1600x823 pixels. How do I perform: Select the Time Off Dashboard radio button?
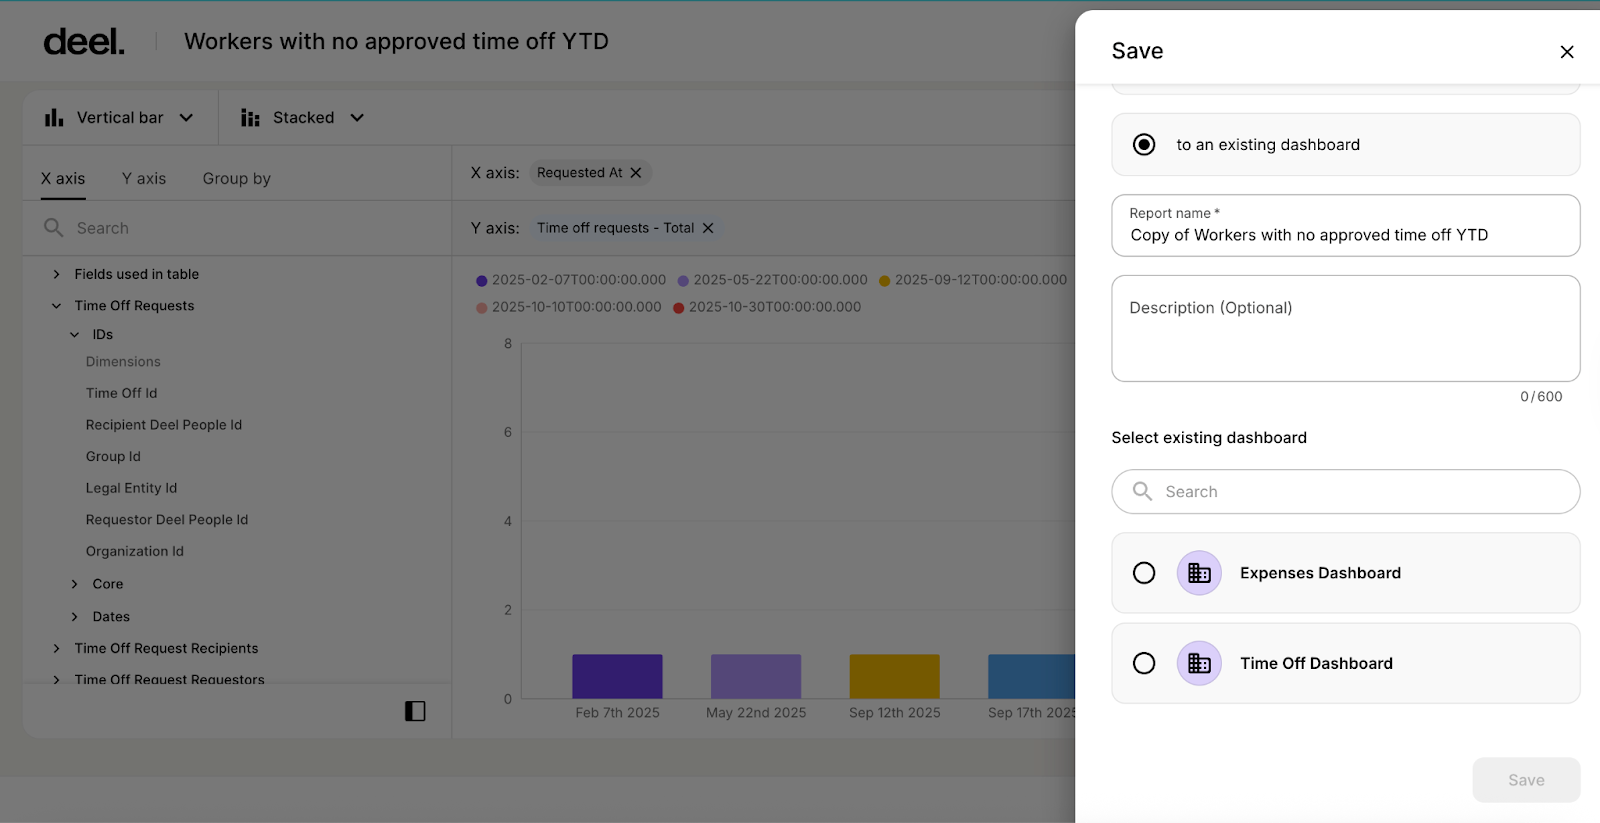click(1144, 663)
